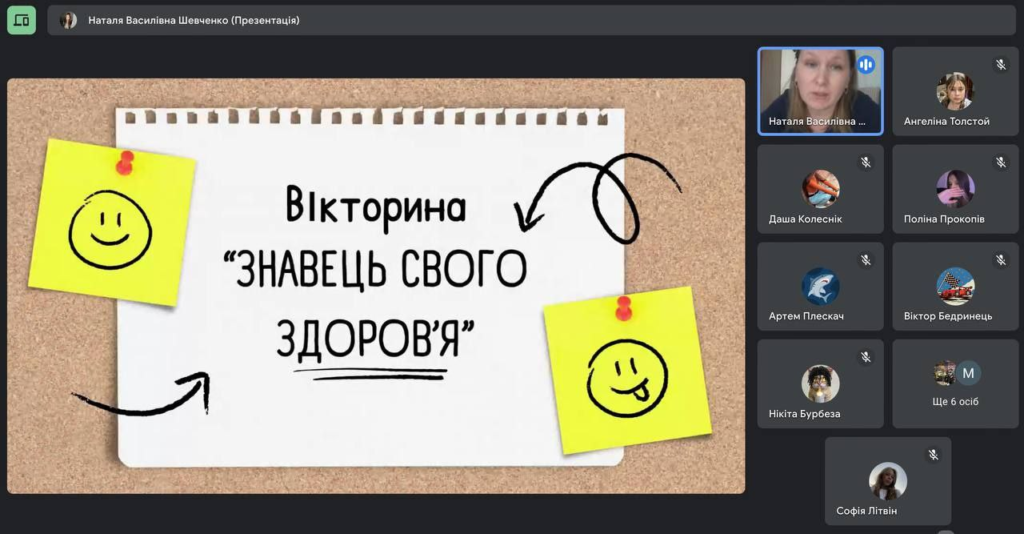Click muted mic icon on Артем Плескач tile
Viewport: 1024px width, 534px height.
866,260
